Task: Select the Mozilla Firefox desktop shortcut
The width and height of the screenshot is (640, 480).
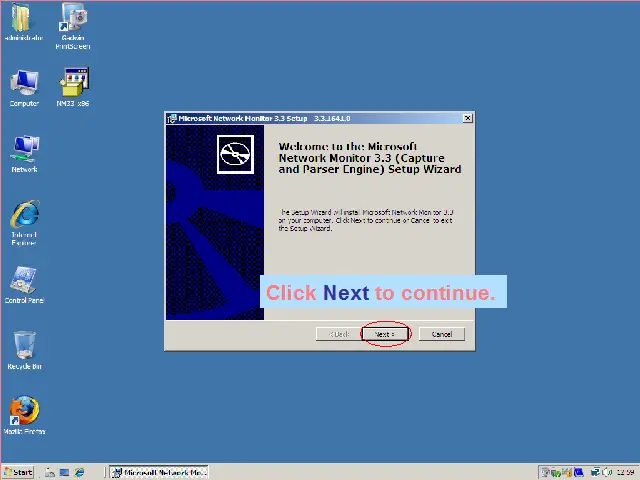Action: point(24,415)
